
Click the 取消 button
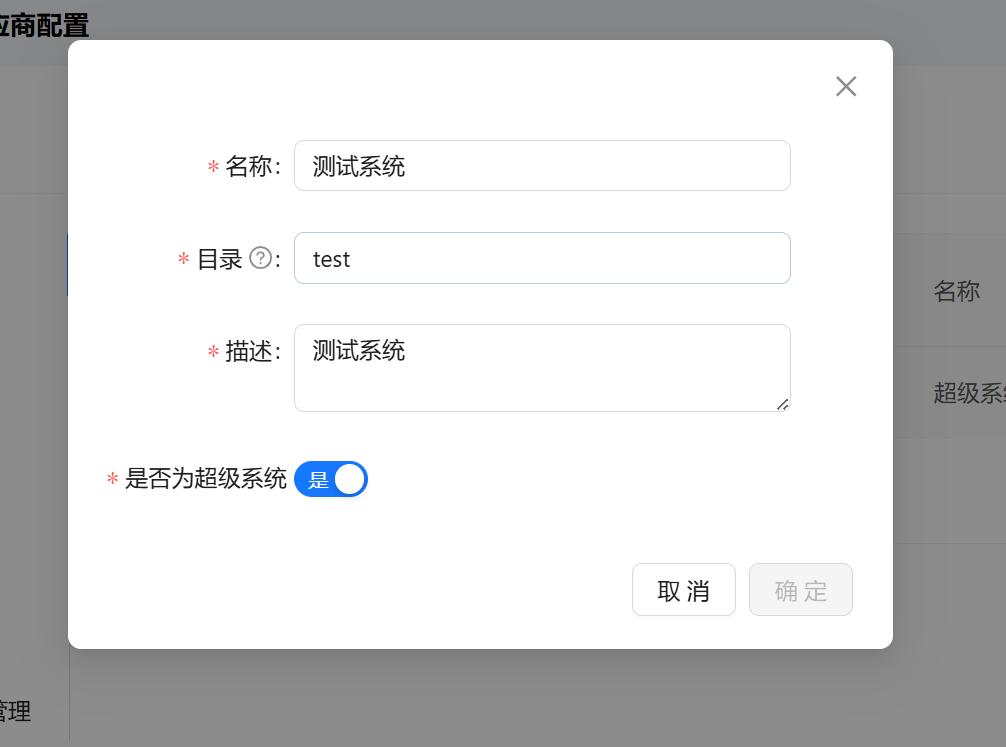pyautogui.click(x=684, y=590)
